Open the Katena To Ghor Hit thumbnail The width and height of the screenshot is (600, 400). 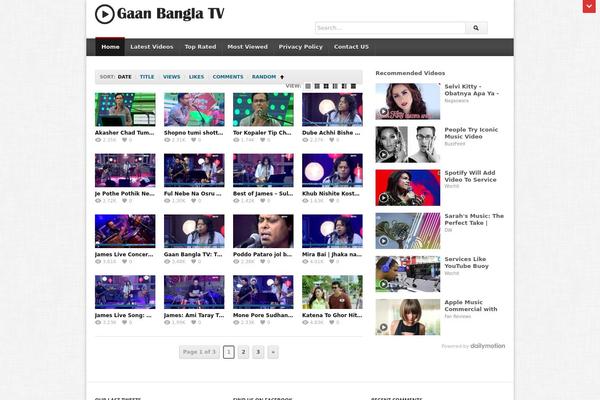pyautogui.click(x=332, y=292)
